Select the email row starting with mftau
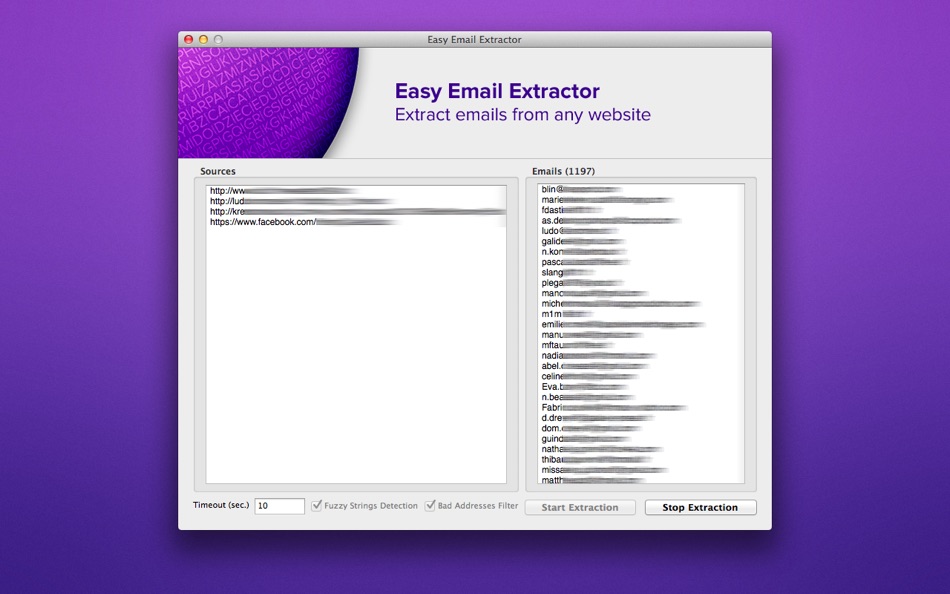This screenshot has height=594, width=950. tap(641, 345)
